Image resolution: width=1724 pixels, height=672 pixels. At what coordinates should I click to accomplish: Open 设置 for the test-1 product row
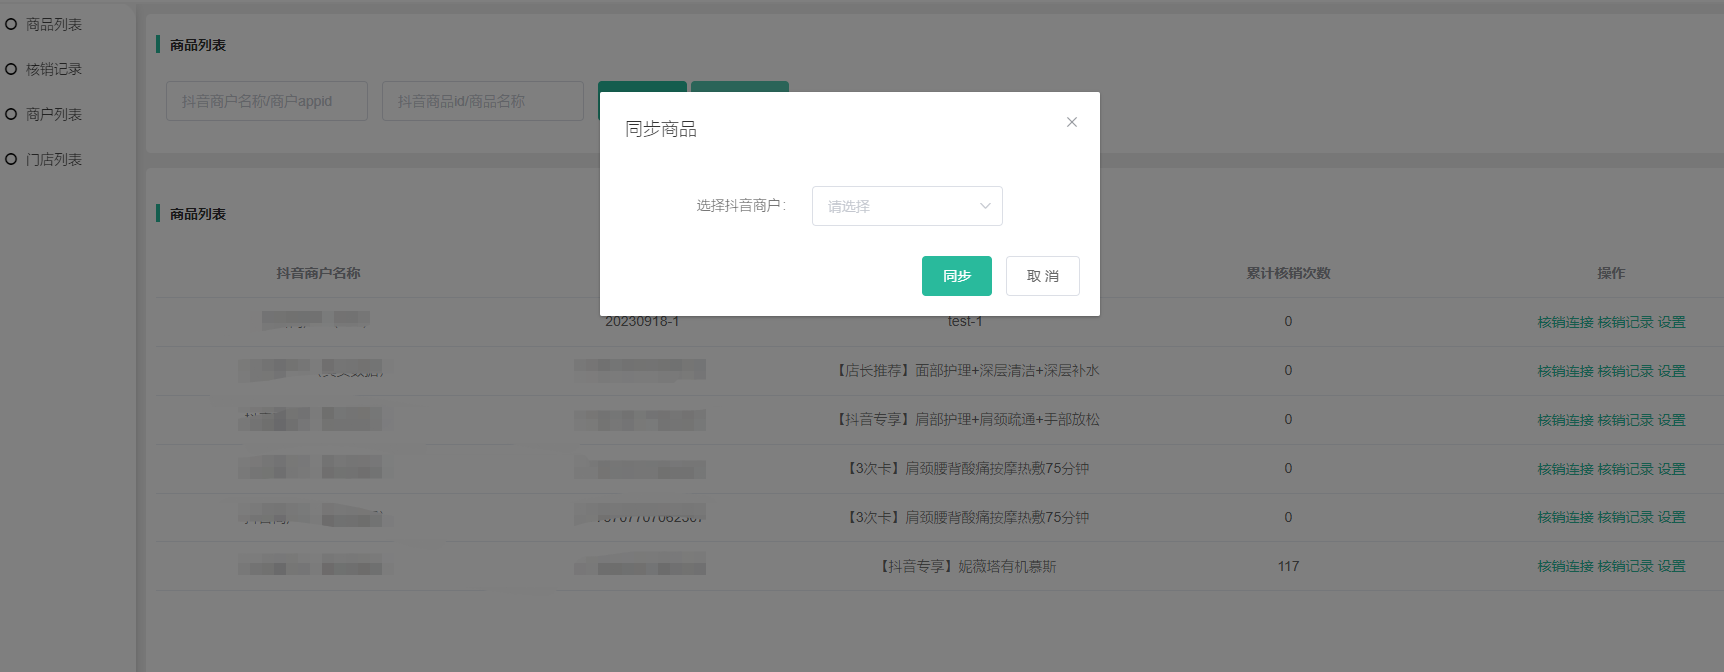point(1671,322)
